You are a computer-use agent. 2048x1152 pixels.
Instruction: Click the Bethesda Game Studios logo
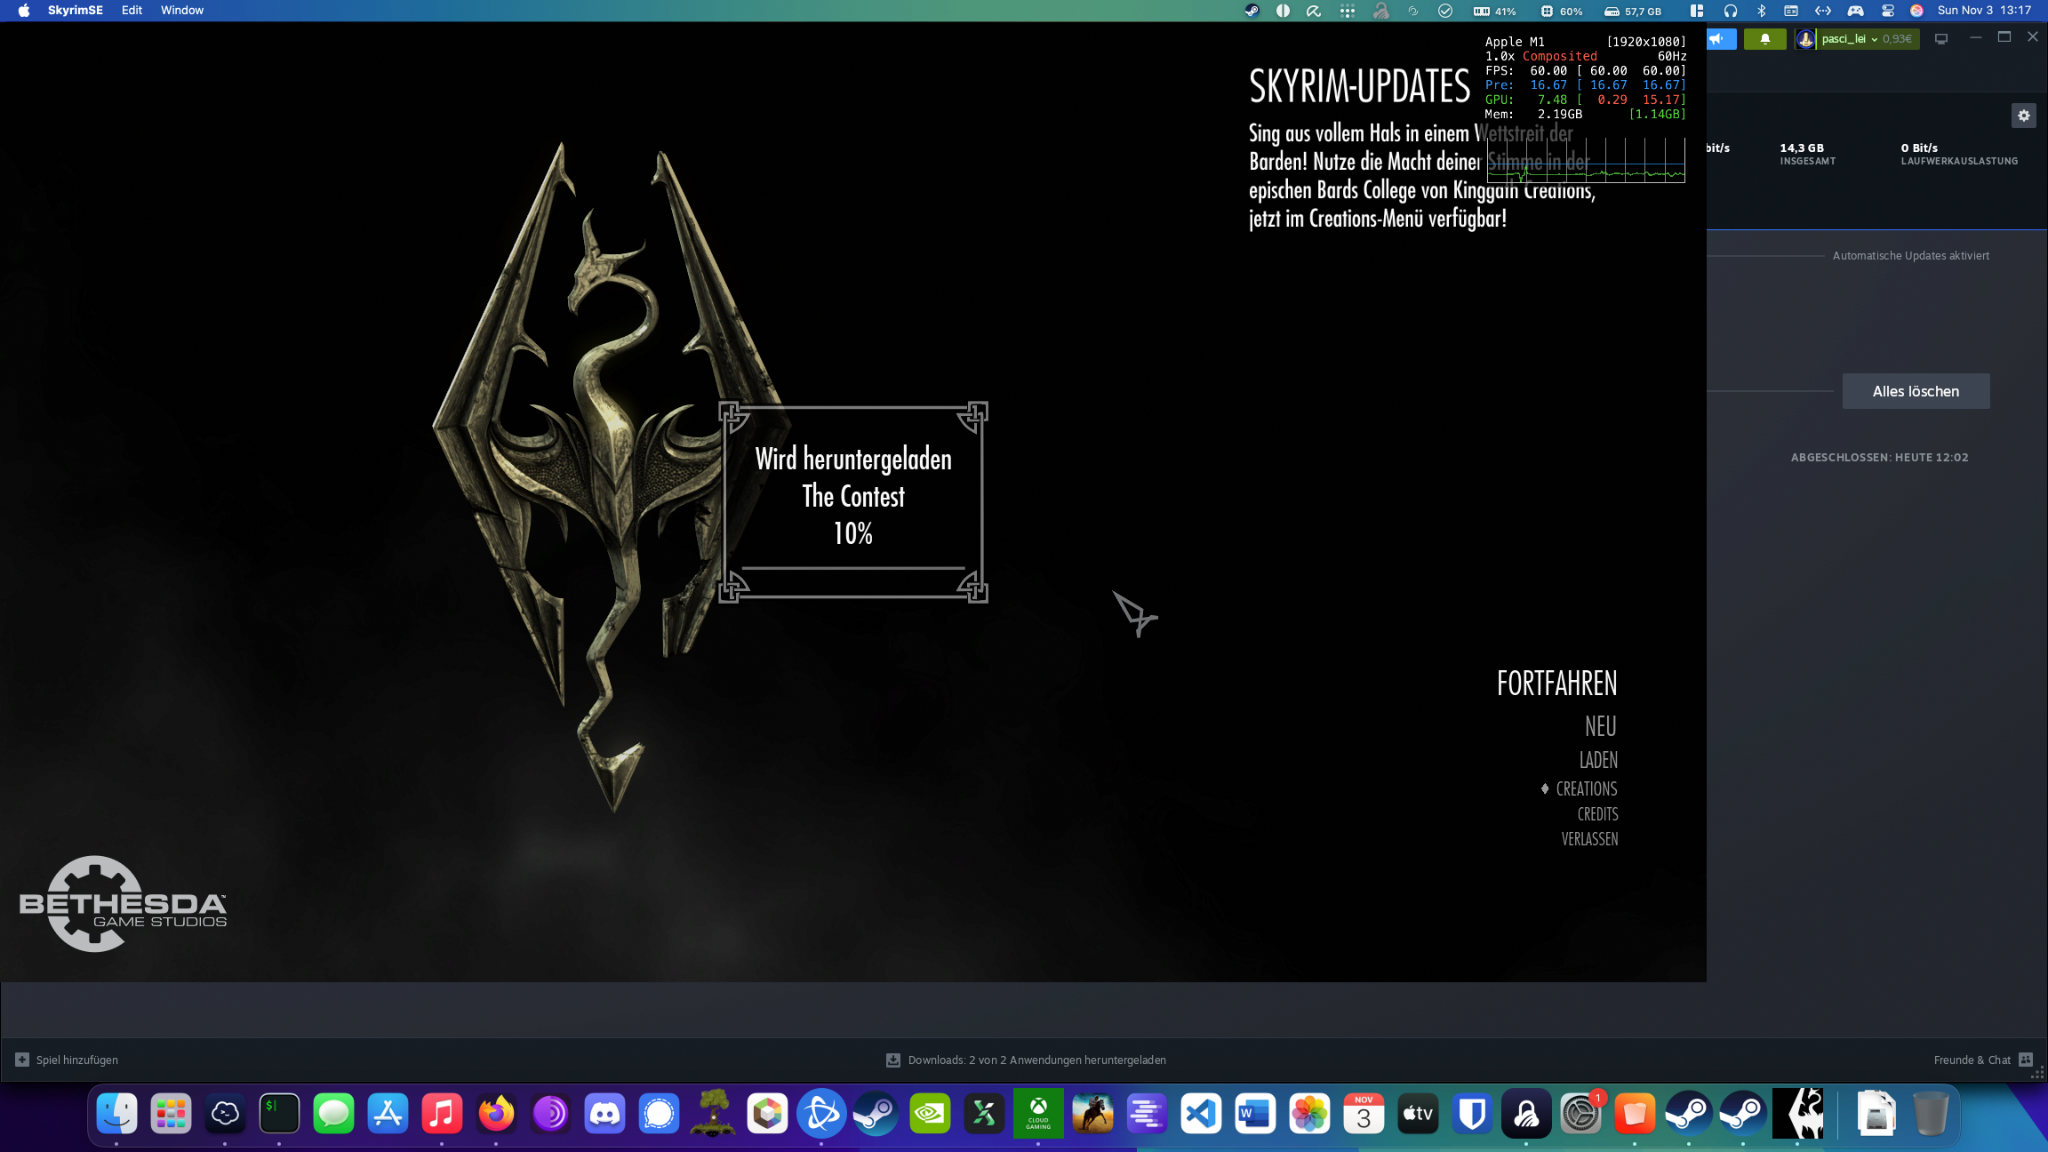123,904
